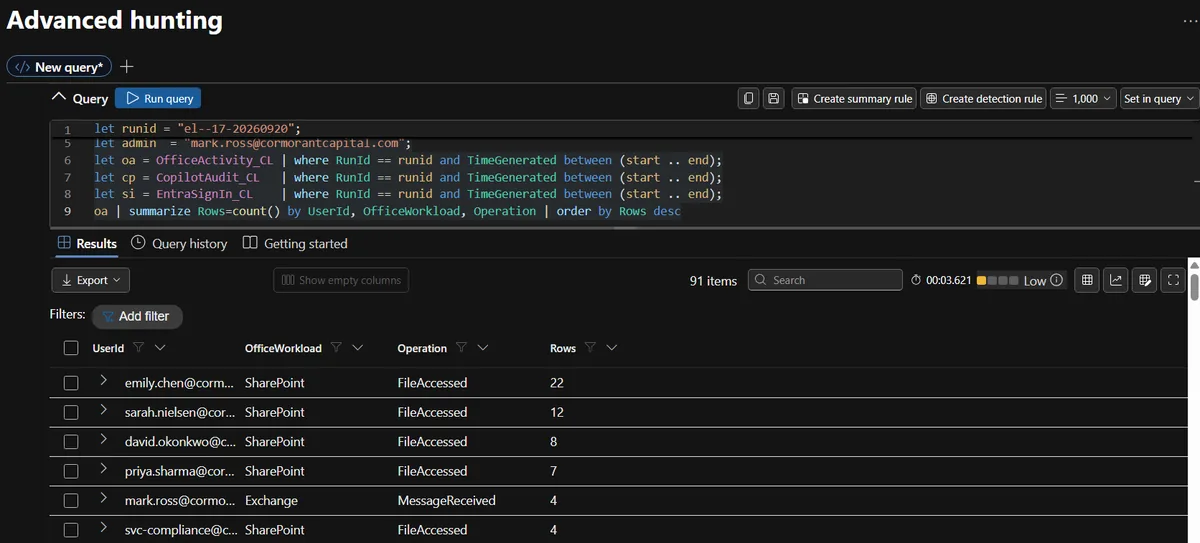Open the Getting started tab
Screen dimensions: 1200x543
coord(295,243)
